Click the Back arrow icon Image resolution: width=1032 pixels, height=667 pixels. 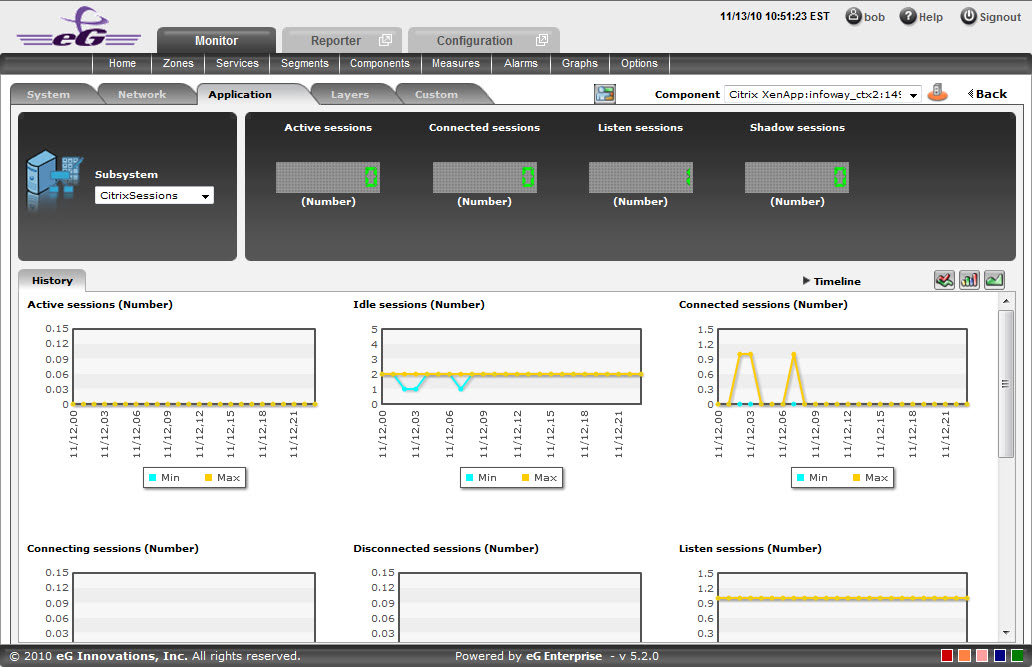tap(970, 93)
